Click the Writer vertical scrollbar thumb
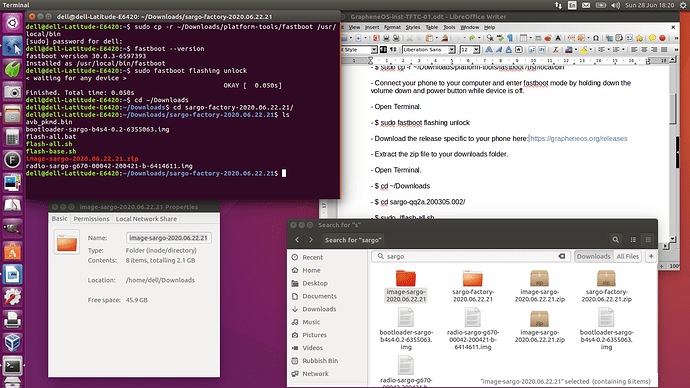Viewport: 690px width, 388px height. [x=672, y=109]
